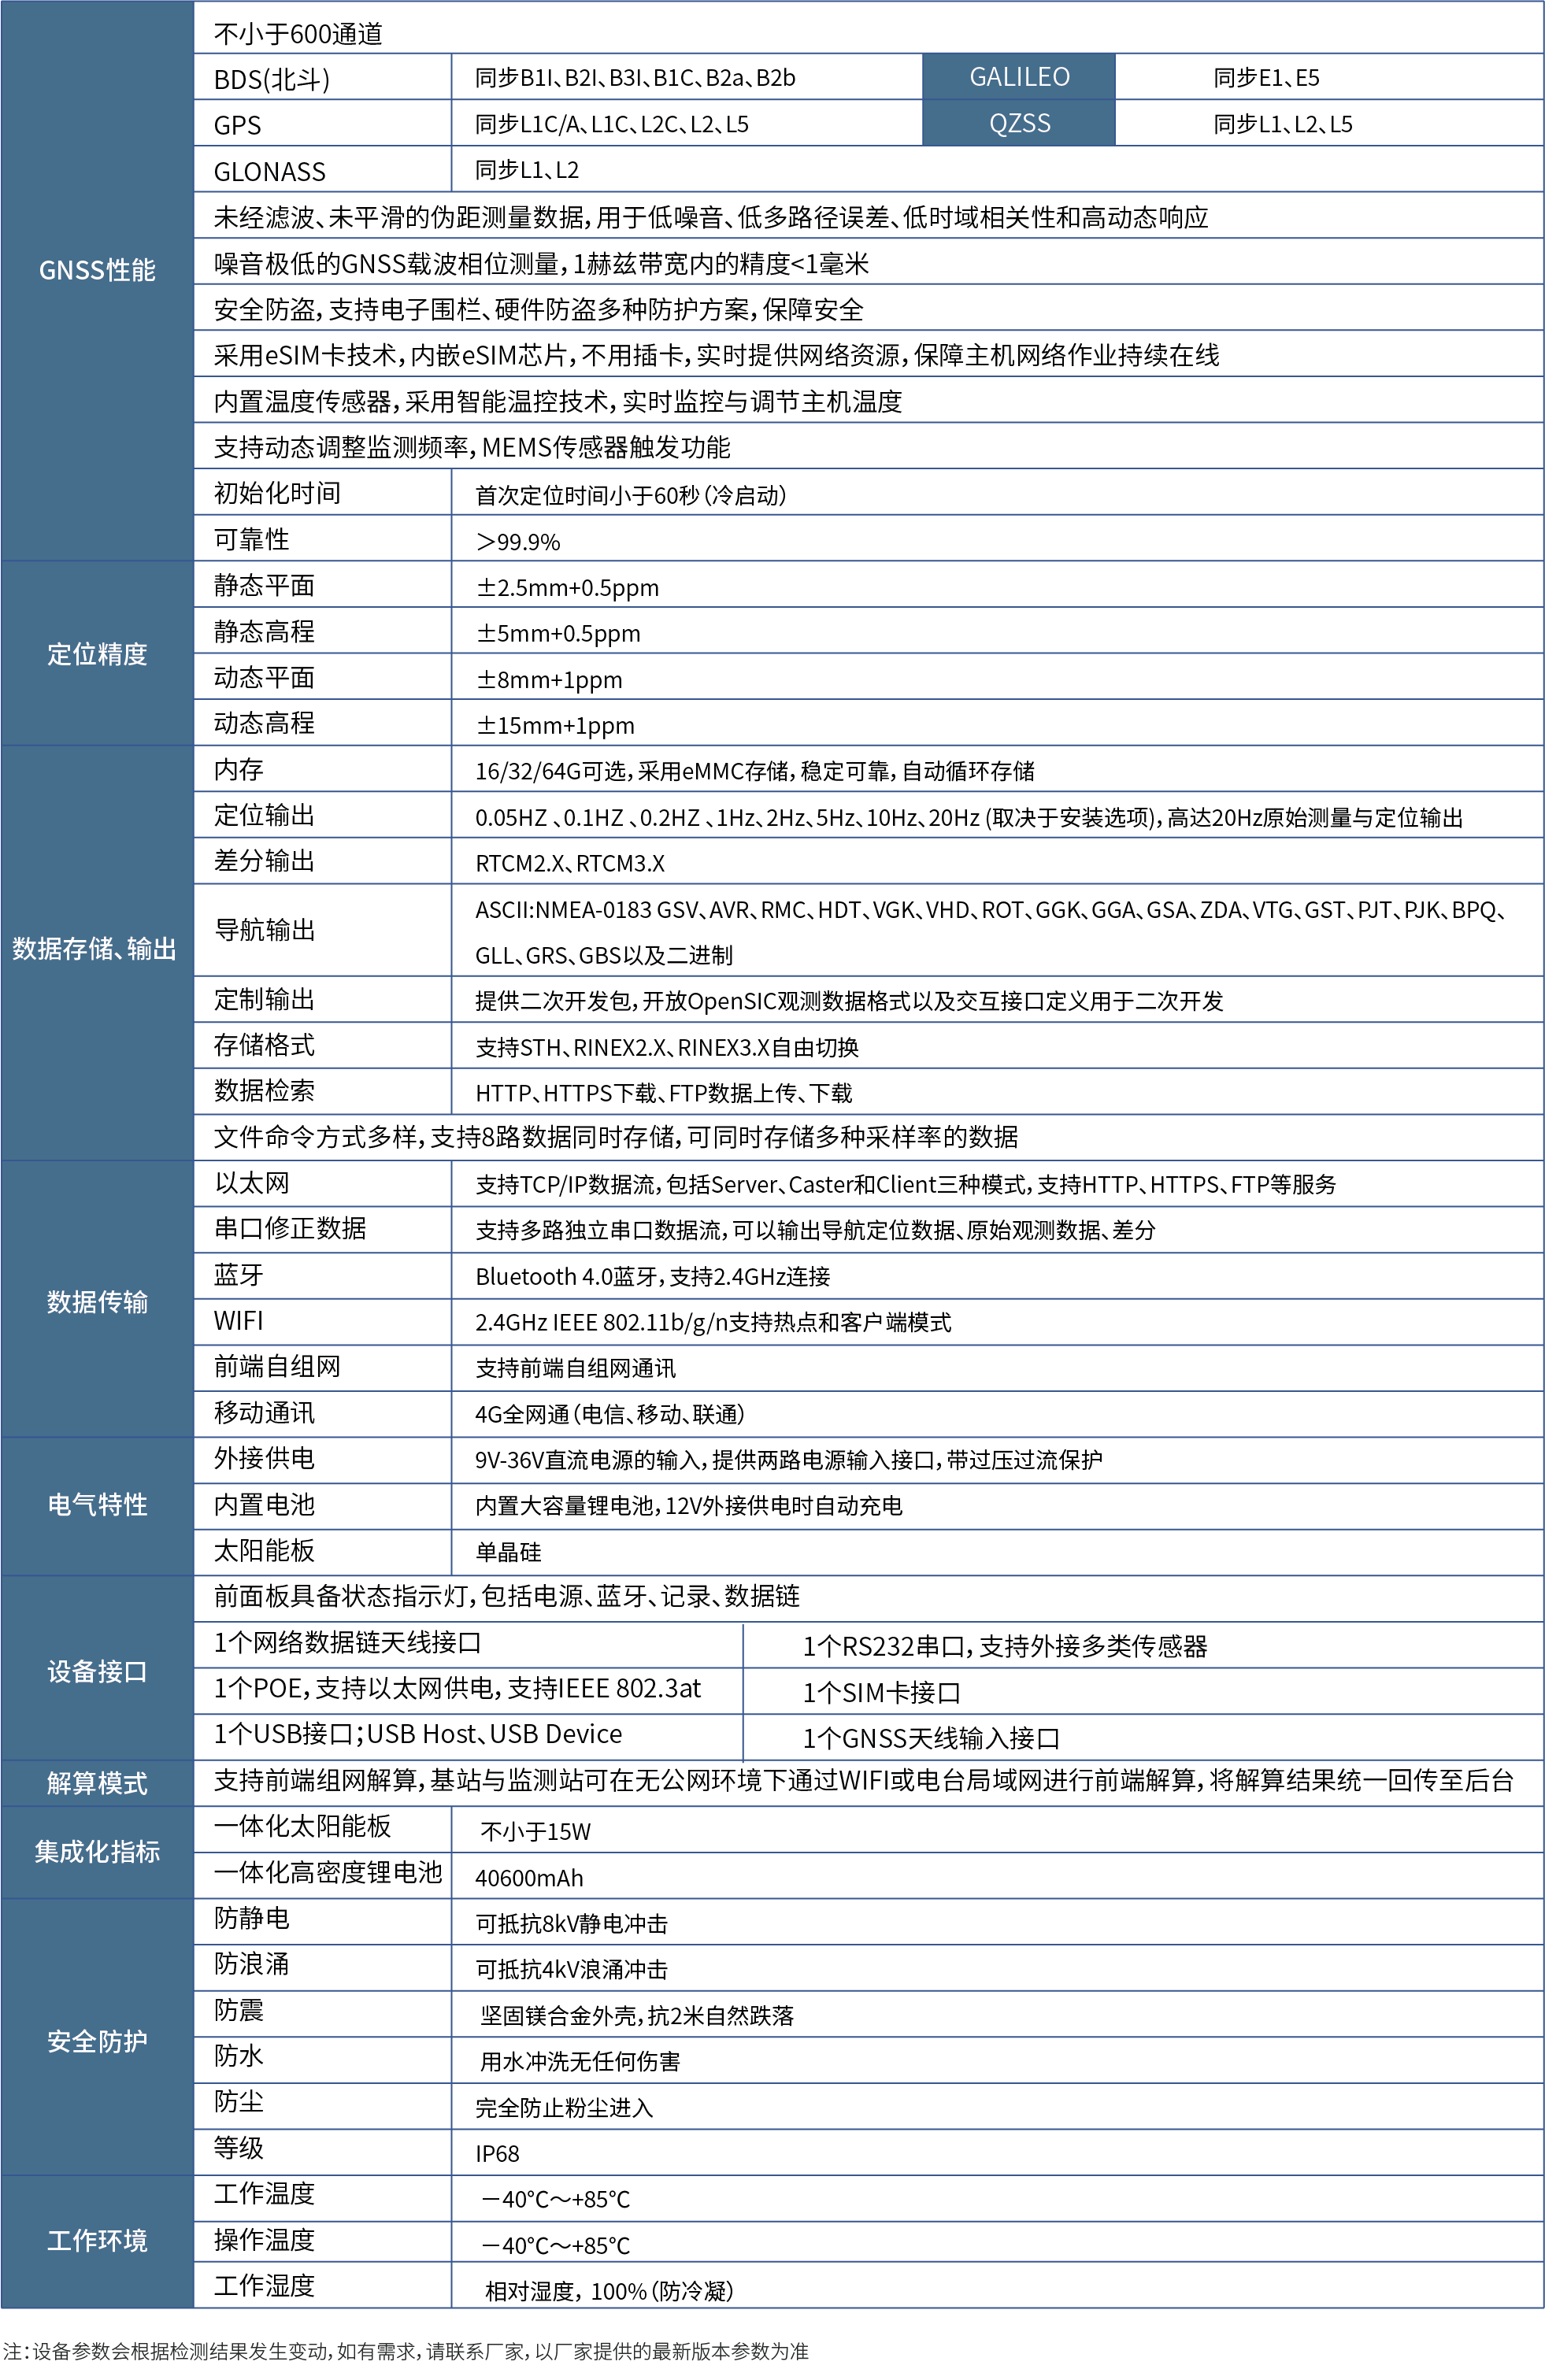This screenshot has width=1545, height=2380.
Task: Select the 太阳能板 单晶硅 value
Action: (x=508, y=1552)
